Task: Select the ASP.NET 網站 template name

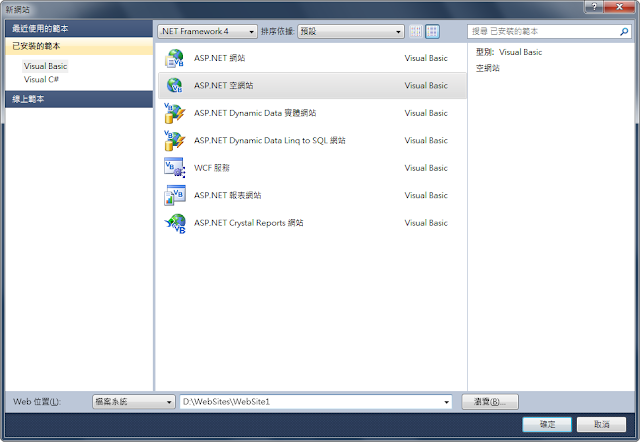Action: (220, 58)
